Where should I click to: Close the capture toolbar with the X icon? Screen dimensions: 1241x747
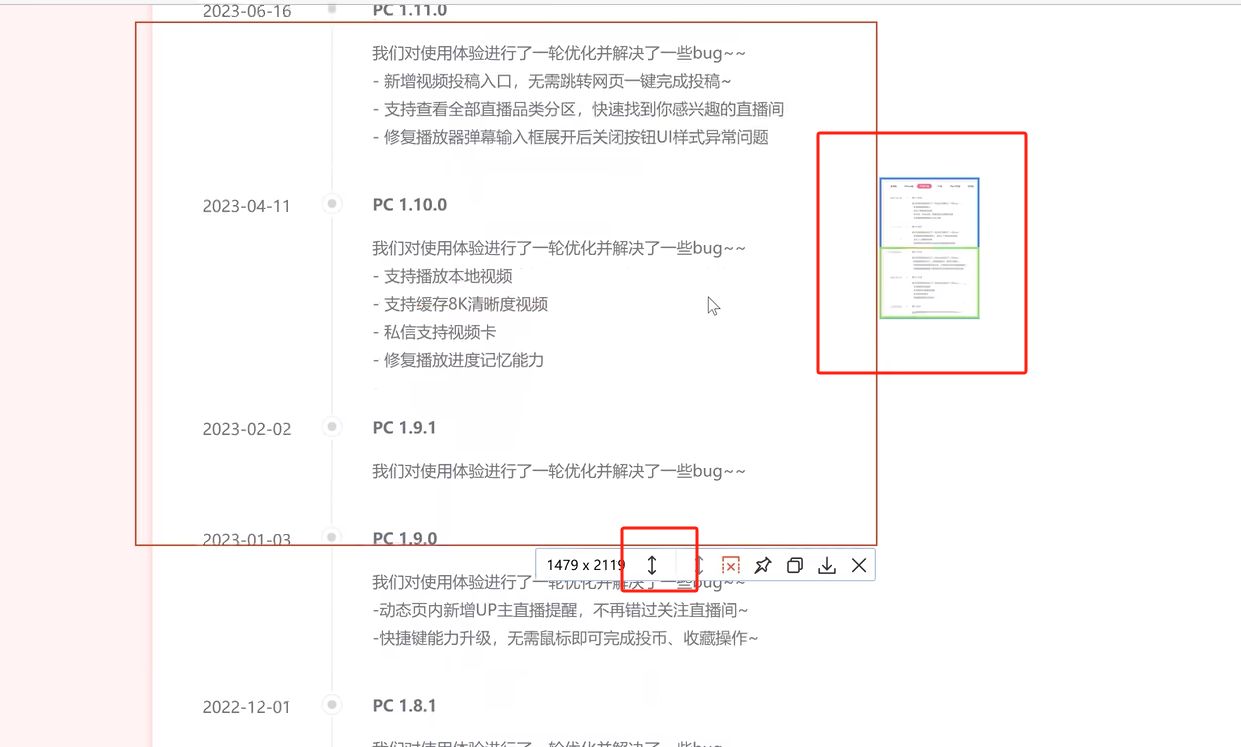858,565
